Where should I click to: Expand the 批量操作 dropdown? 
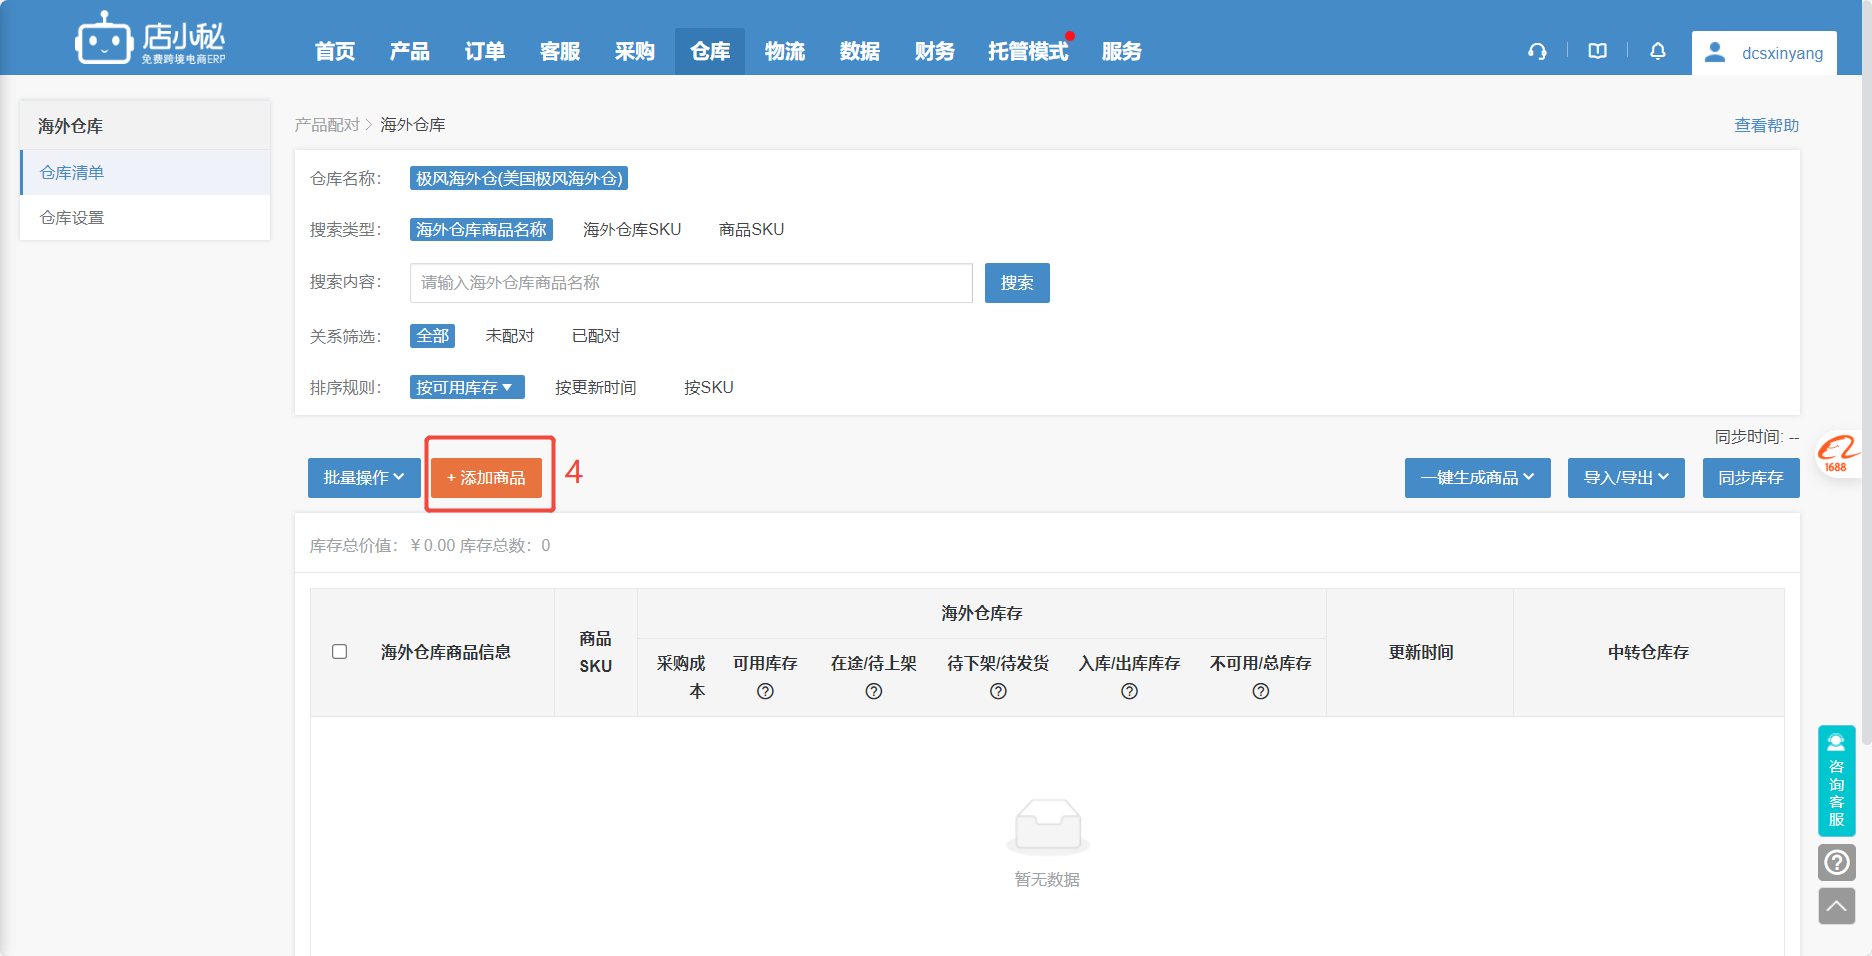pyautogui.click(x=363, y=478)
